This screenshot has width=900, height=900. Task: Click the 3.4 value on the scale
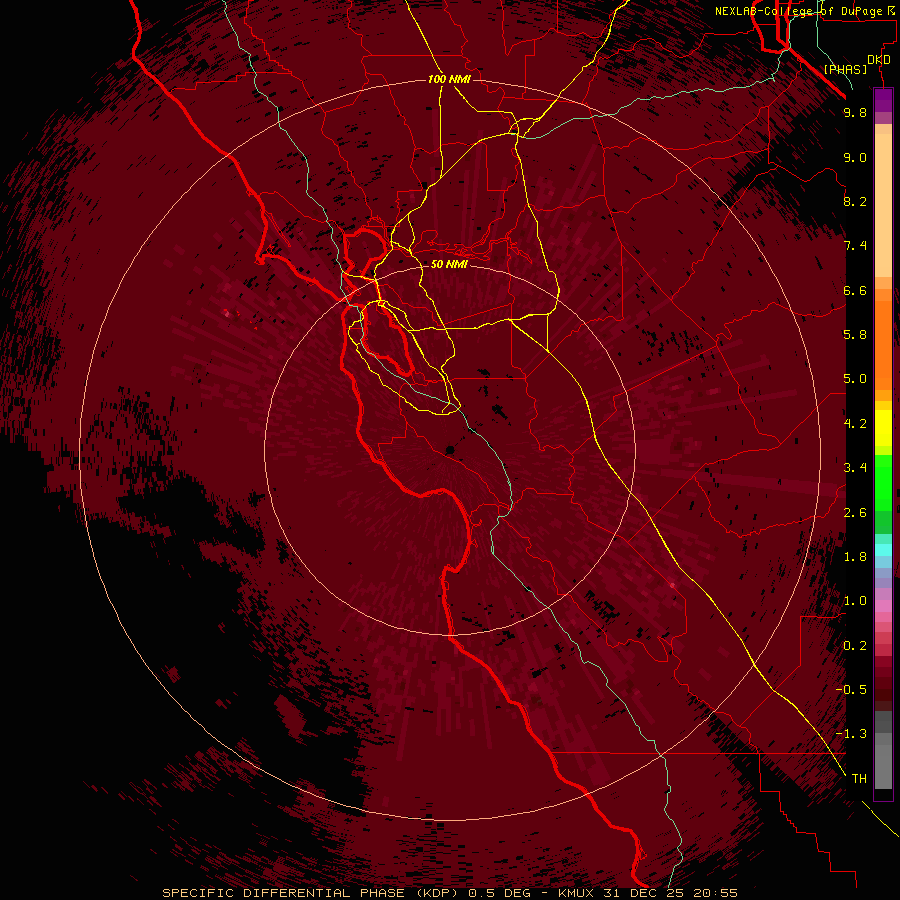[x=855, y=468]
